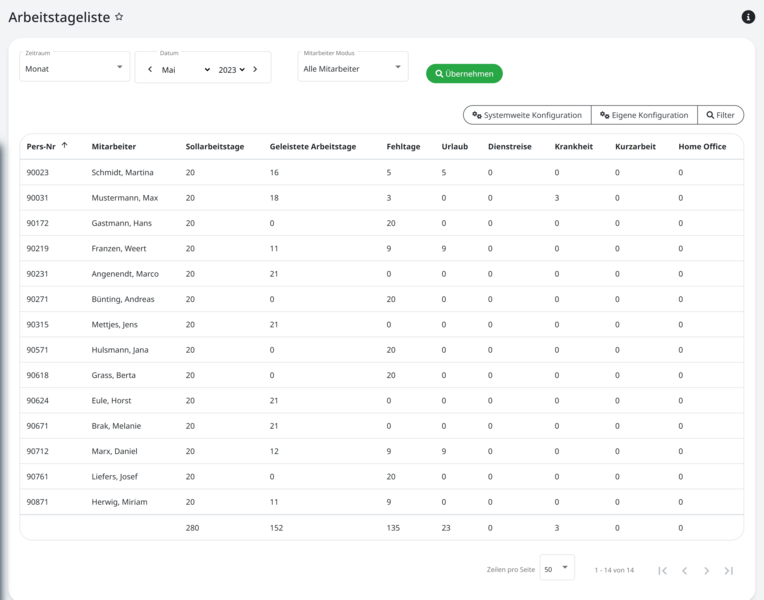The height and width of the screenshot is (600, 764).
Task: Sort by Geleistete Arbeitstage column header
Action: [x=312, y=147]
